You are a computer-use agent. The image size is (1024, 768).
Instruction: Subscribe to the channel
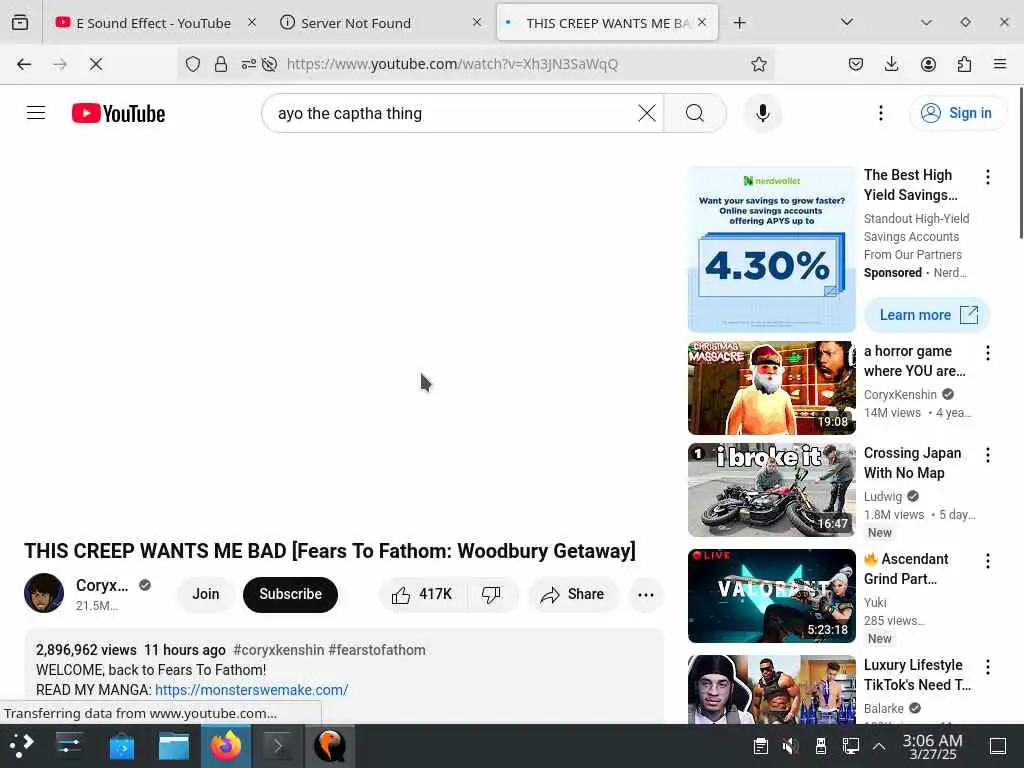(291, 594)
